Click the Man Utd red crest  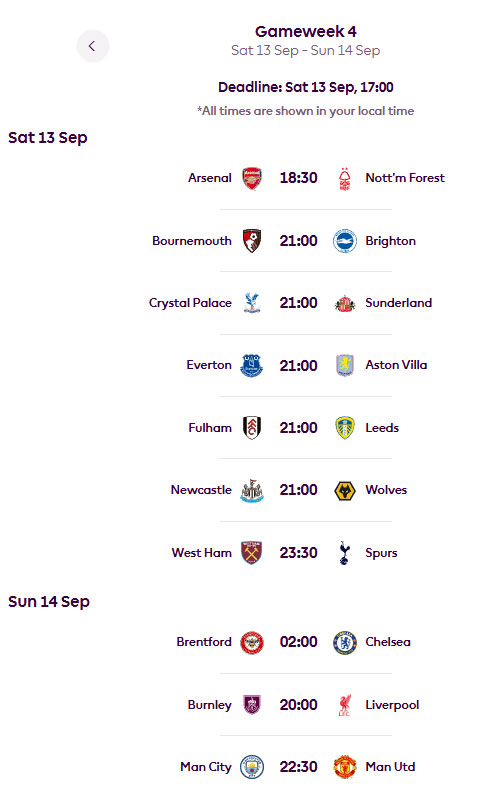tap(344, 767)
